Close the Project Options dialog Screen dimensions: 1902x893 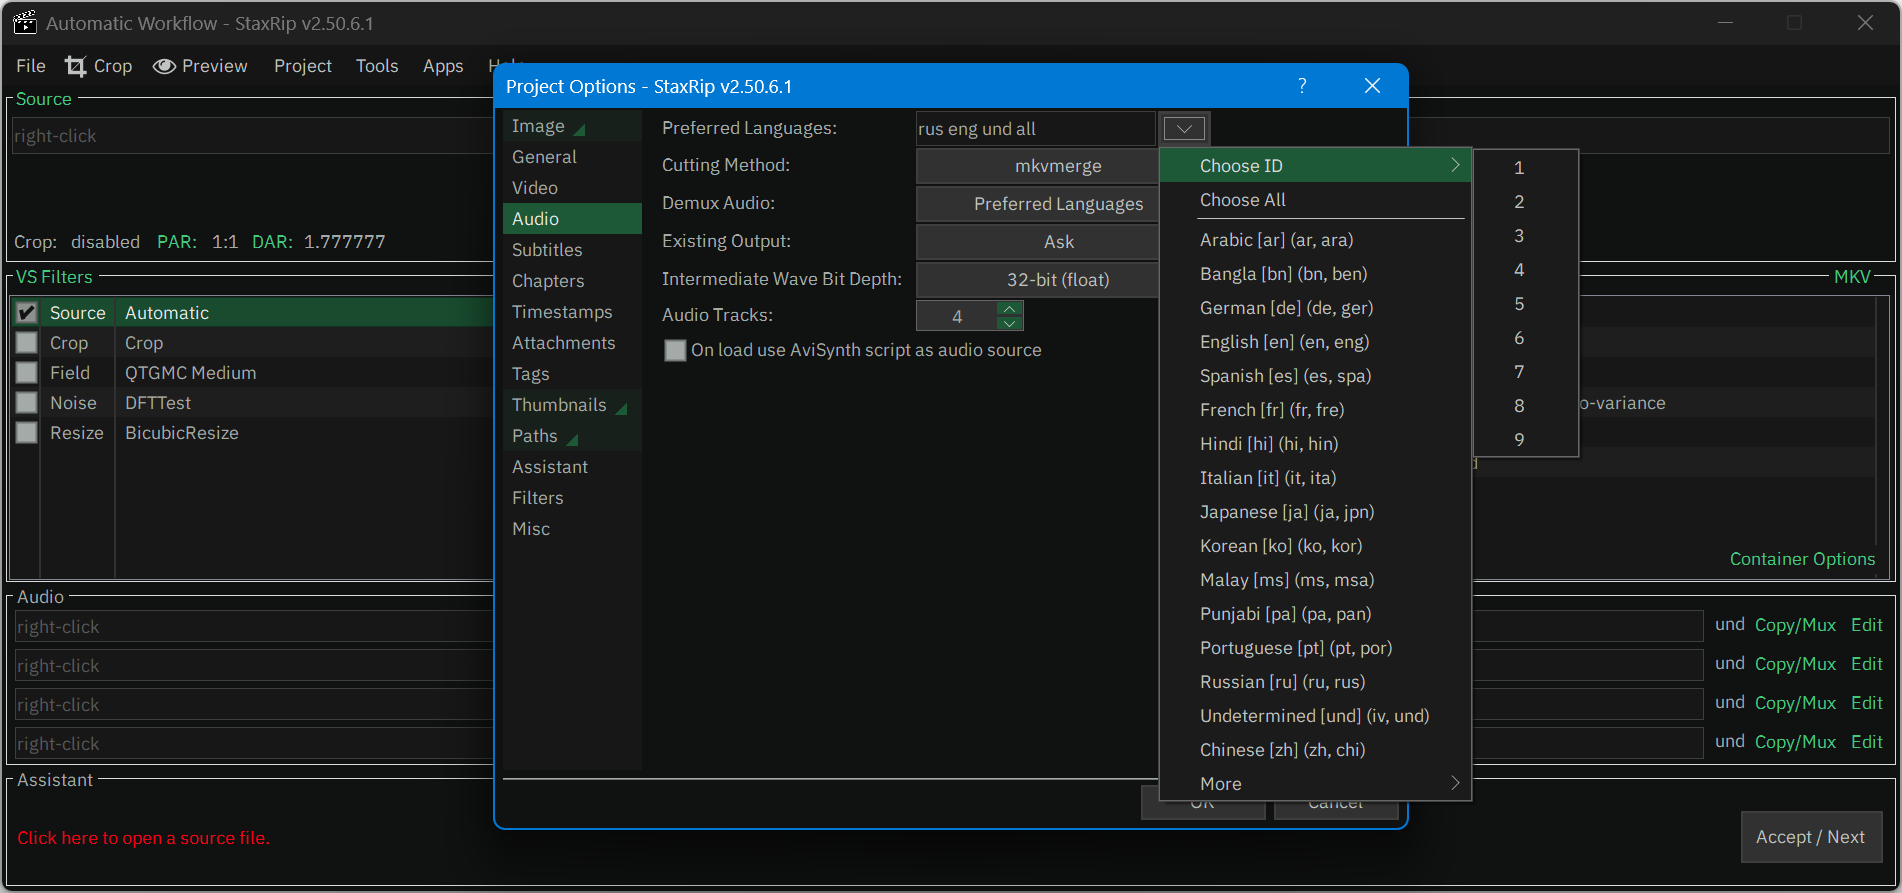pyautogui.click(x=1372, y=86)
